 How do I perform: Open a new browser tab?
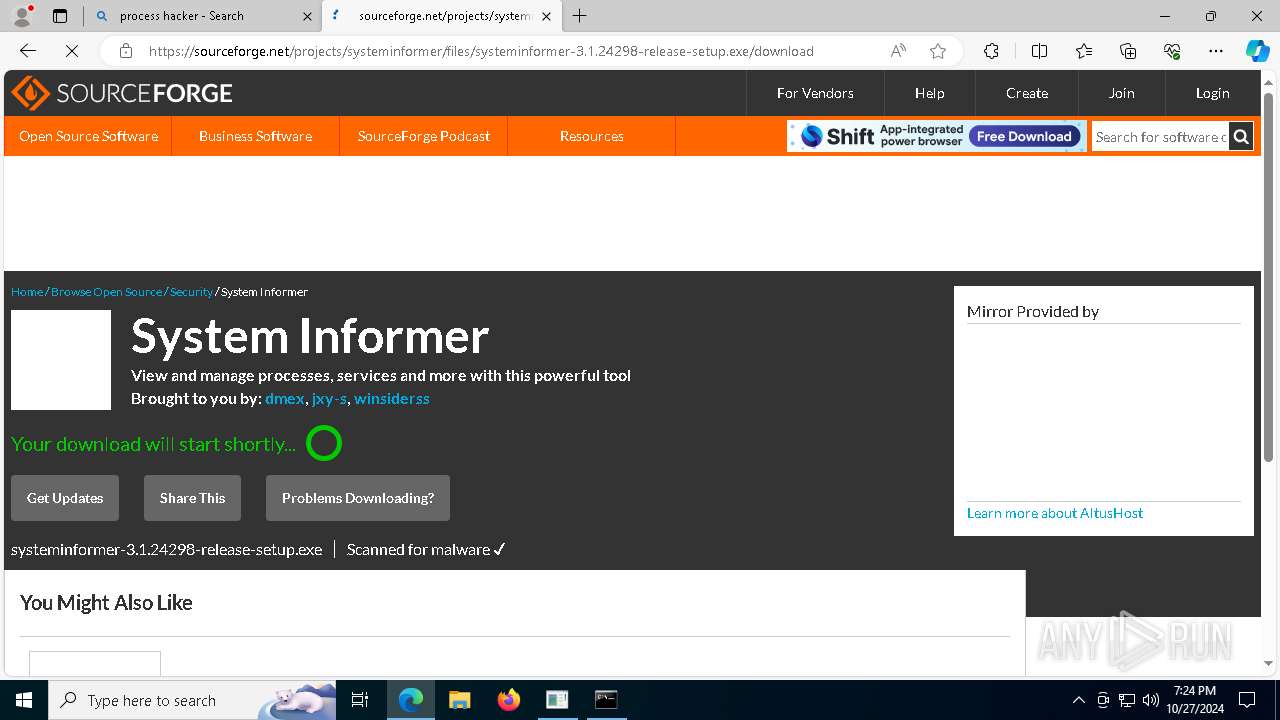click(x=580, y=16)
